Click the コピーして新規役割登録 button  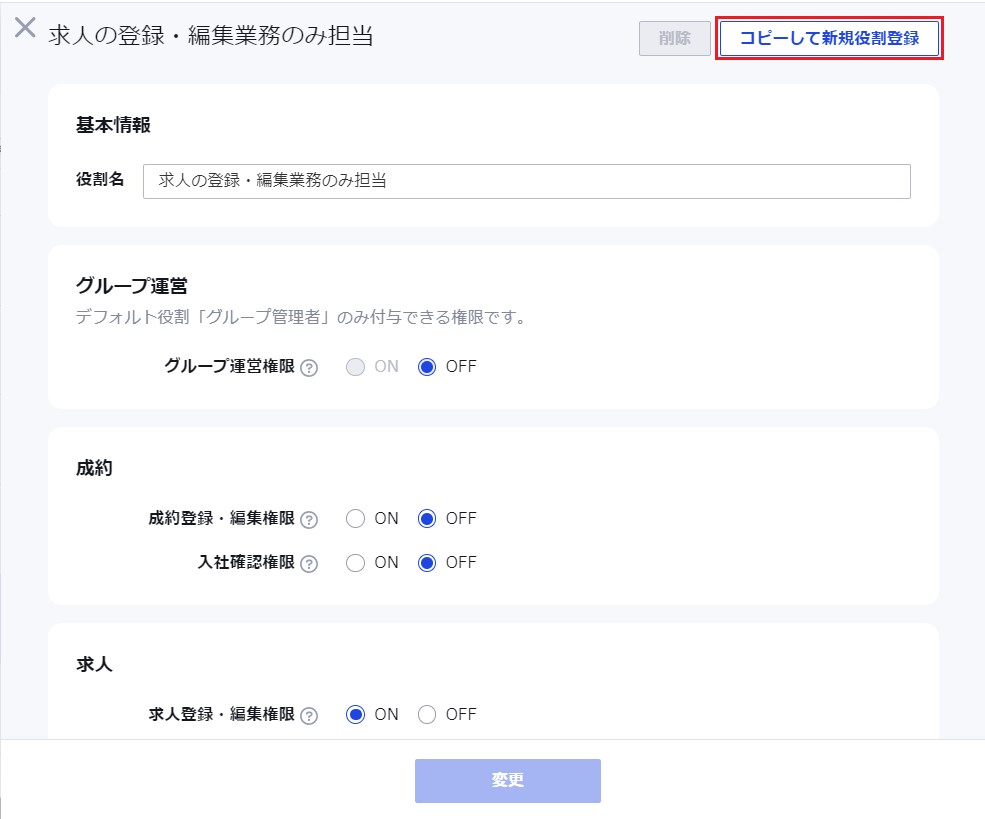pyautogui.click(x=829, y=38)
